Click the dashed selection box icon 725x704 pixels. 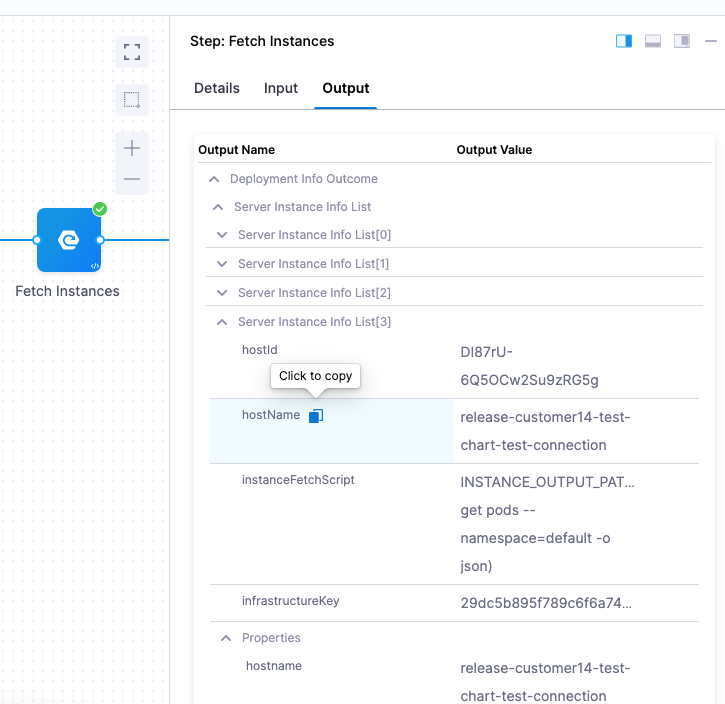131,100
